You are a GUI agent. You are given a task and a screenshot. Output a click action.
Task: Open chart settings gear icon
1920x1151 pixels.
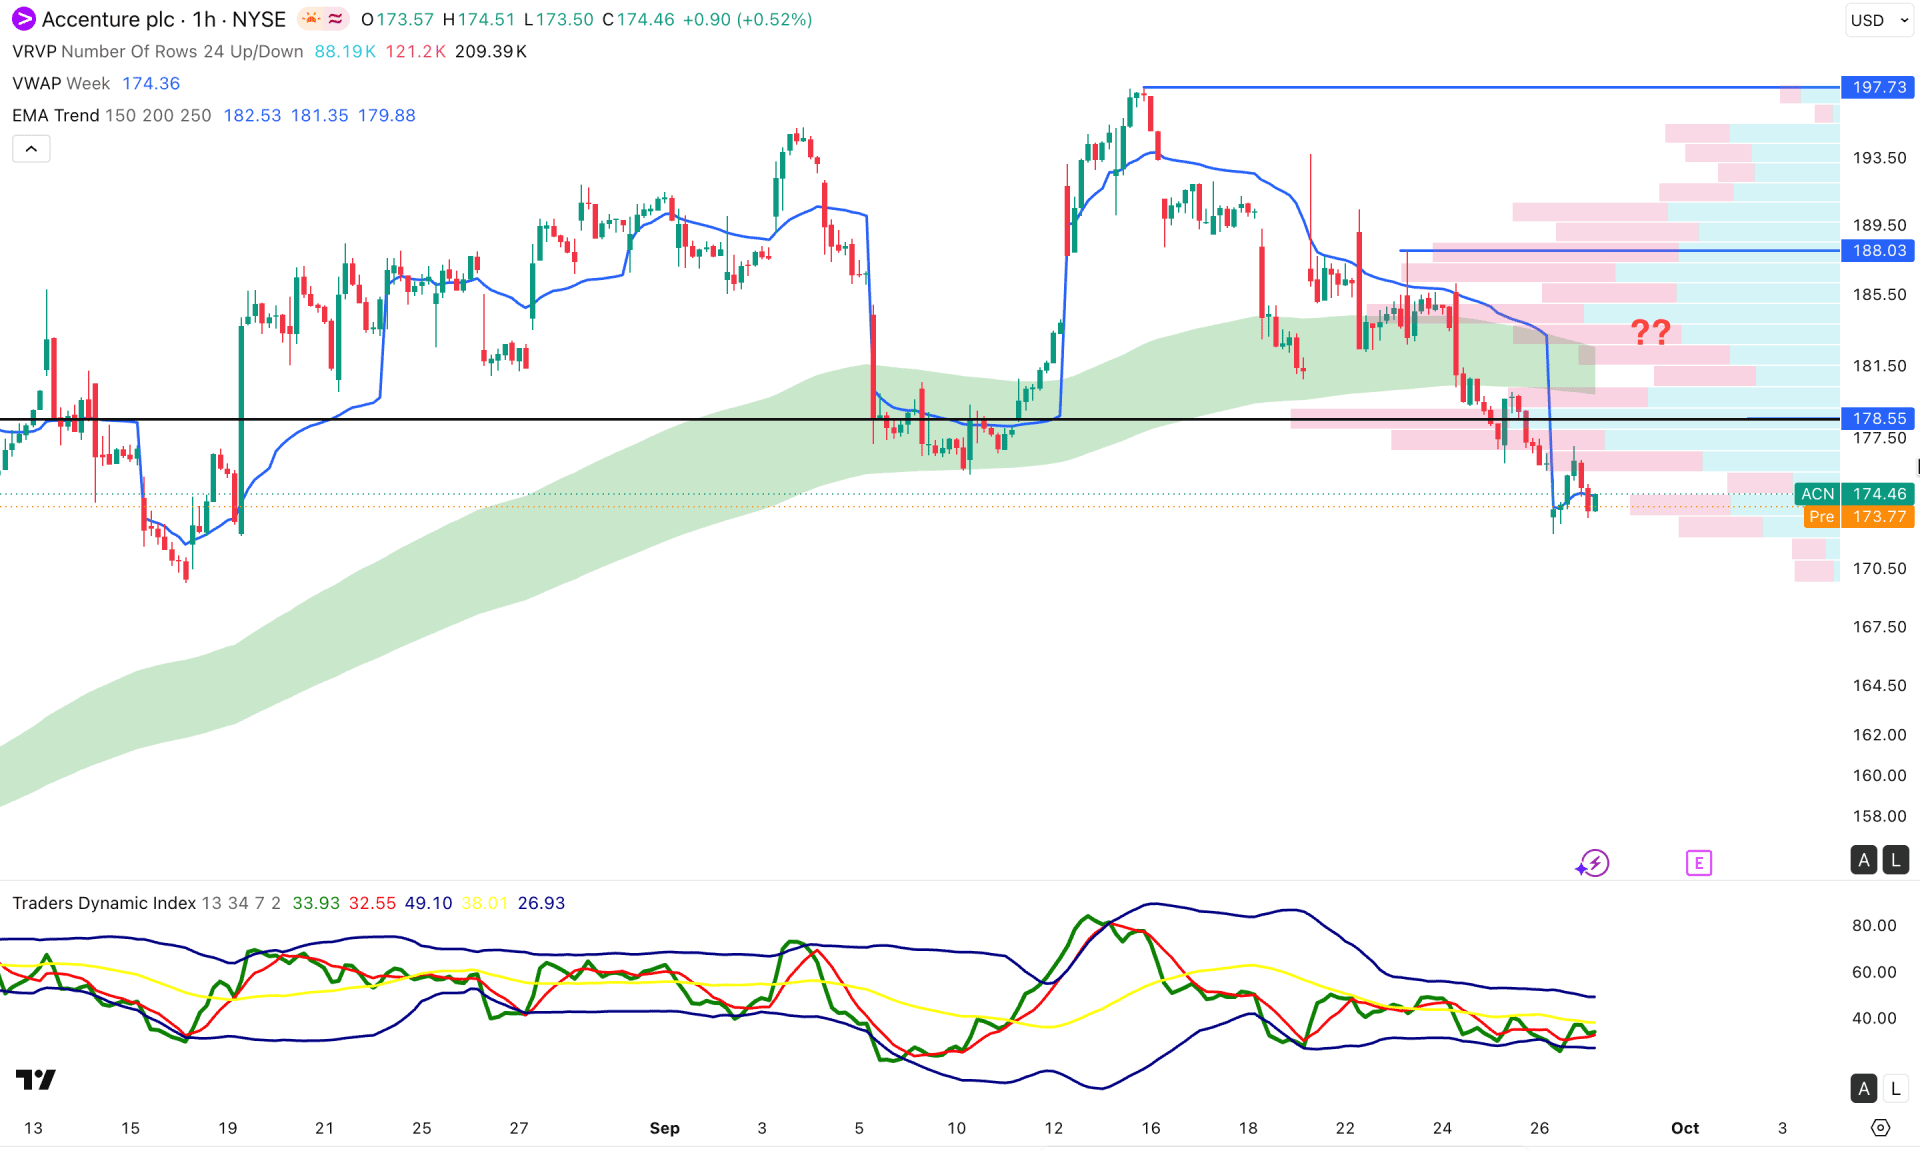1880,1128
